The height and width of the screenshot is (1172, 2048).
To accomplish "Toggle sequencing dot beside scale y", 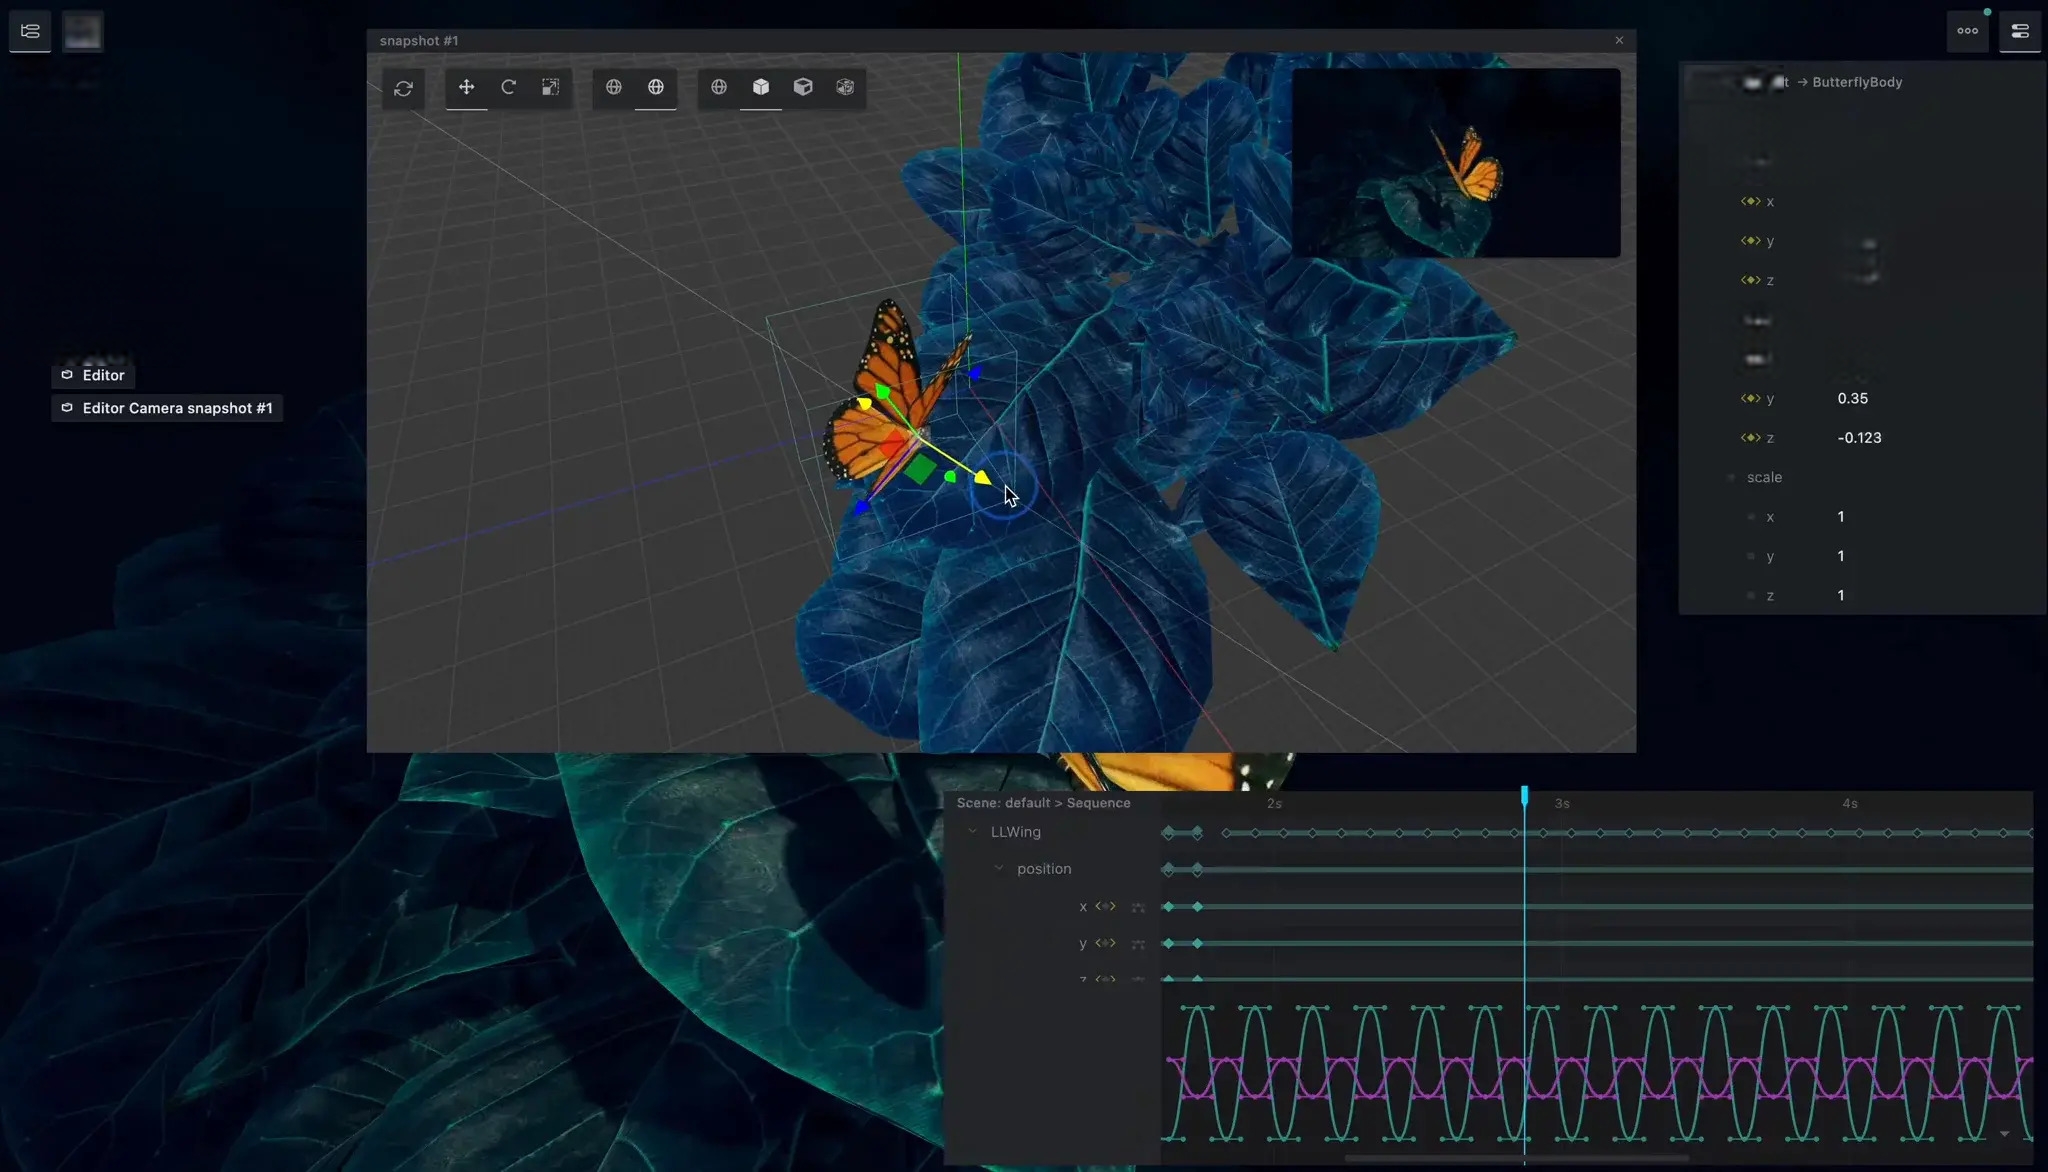I will coord(1750,556).
